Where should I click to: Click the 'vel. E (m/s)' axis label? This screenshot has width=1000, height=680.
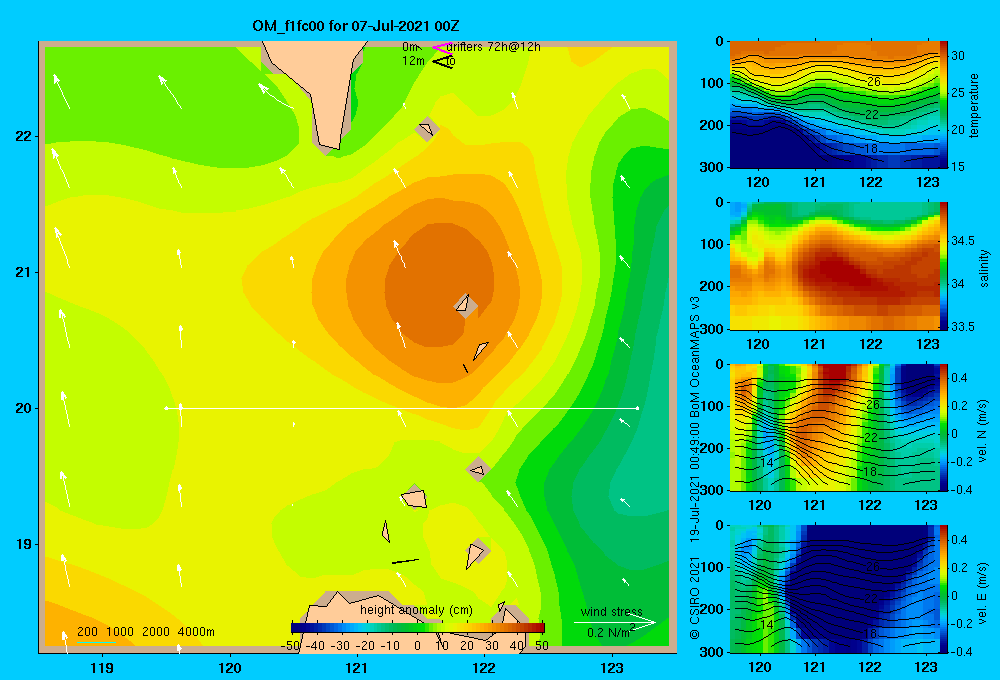983,592
